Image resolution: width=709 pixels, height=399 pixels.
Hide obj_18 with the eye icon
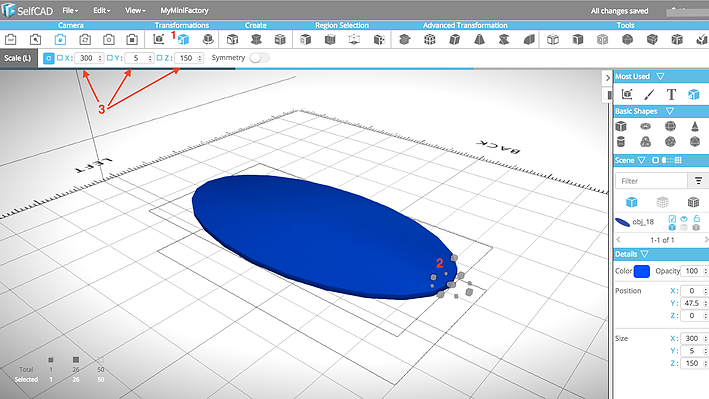click(x=684, y=218)
